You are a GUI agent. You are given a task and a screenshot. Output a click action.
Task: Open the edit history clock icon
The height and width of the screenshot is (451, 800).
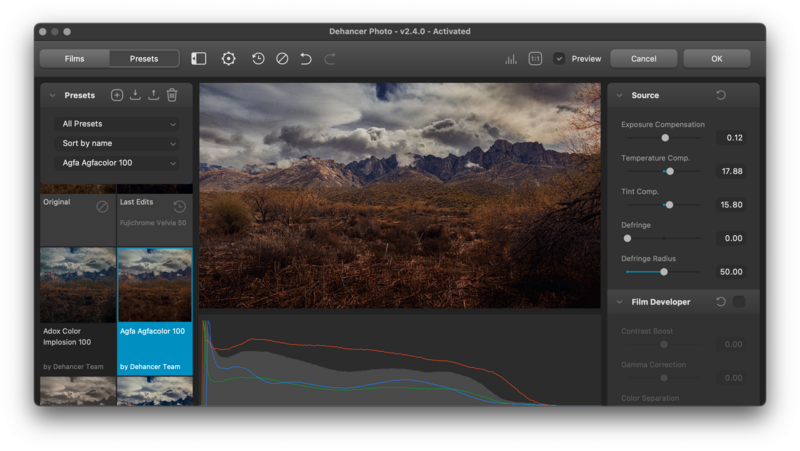click(258, 59)
